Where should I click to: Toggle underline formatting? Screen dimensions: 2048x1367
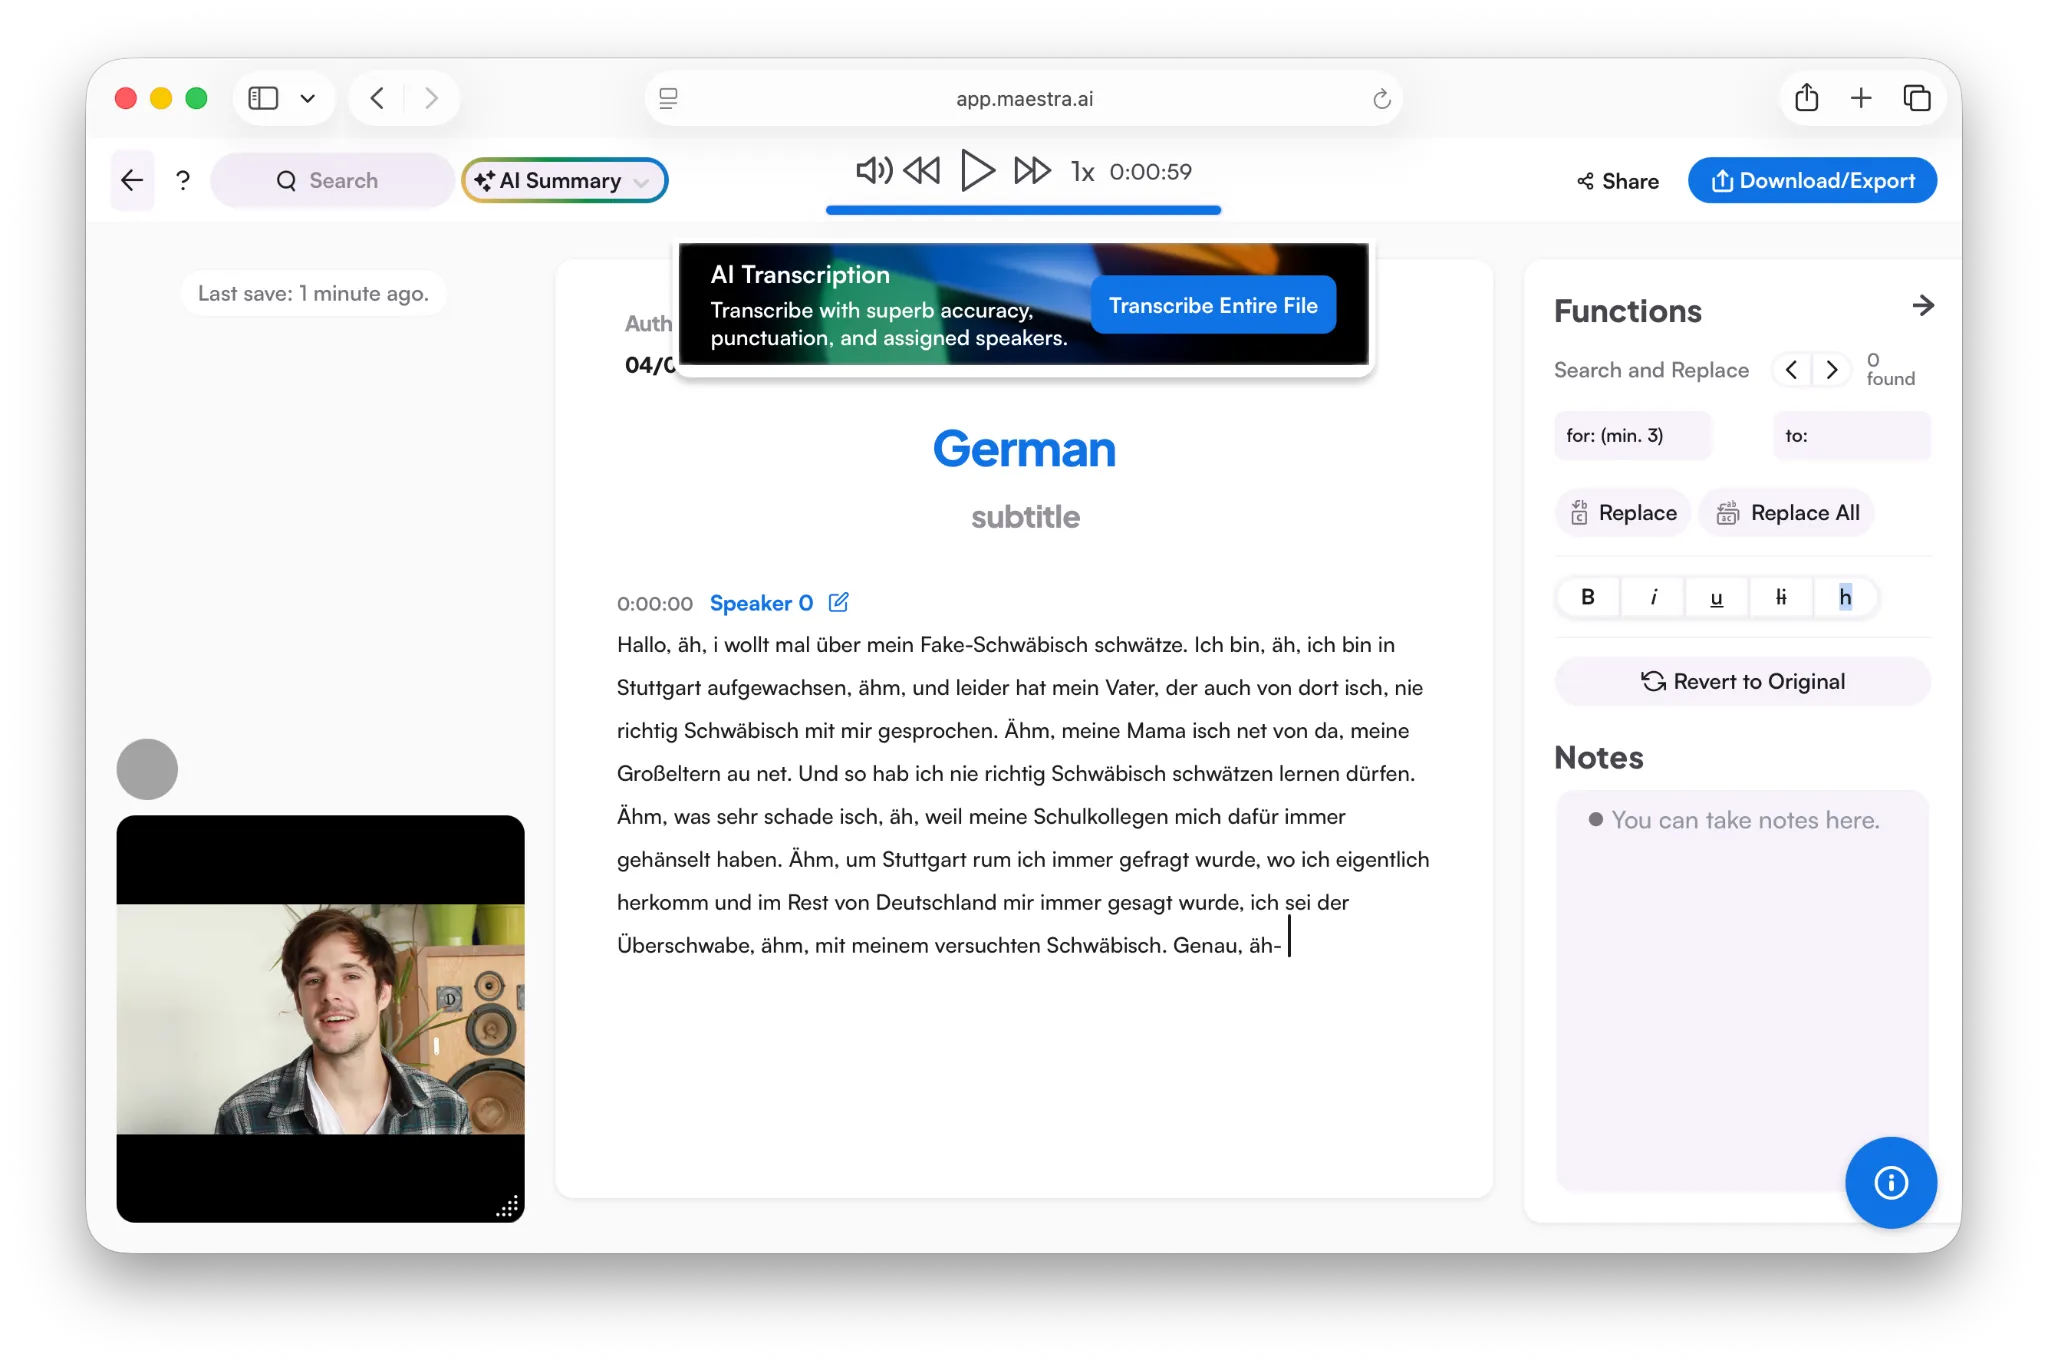tap(1716, 597)
